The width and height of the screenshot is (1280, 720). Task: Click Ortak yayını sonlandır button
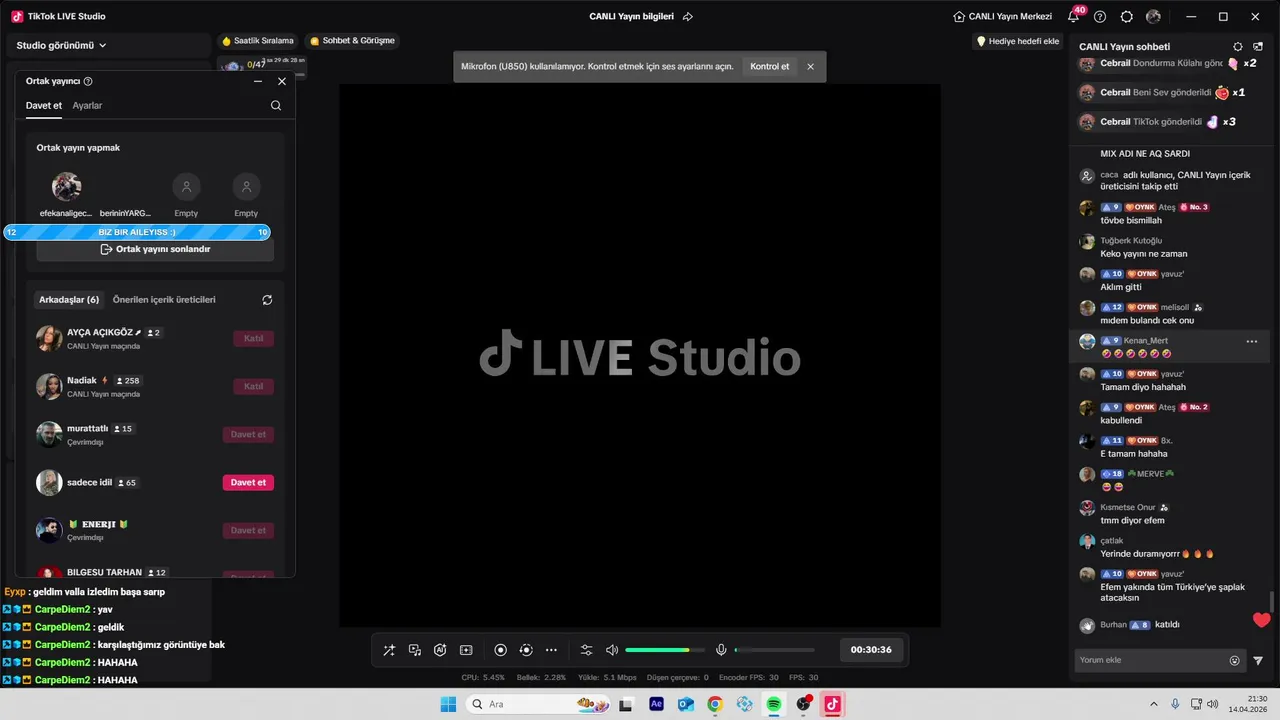pyautogui.click(x=155, y=250)
